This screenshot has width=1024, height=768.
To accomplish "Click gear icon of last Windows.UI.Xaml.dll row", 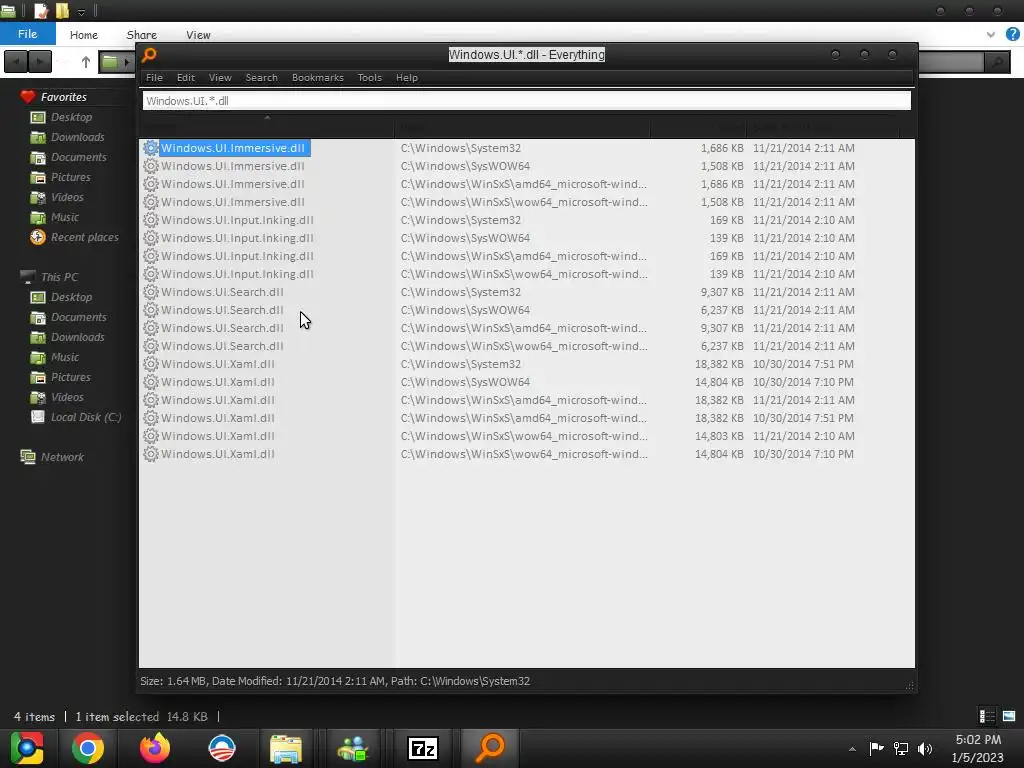I will [x=151, y=454].
